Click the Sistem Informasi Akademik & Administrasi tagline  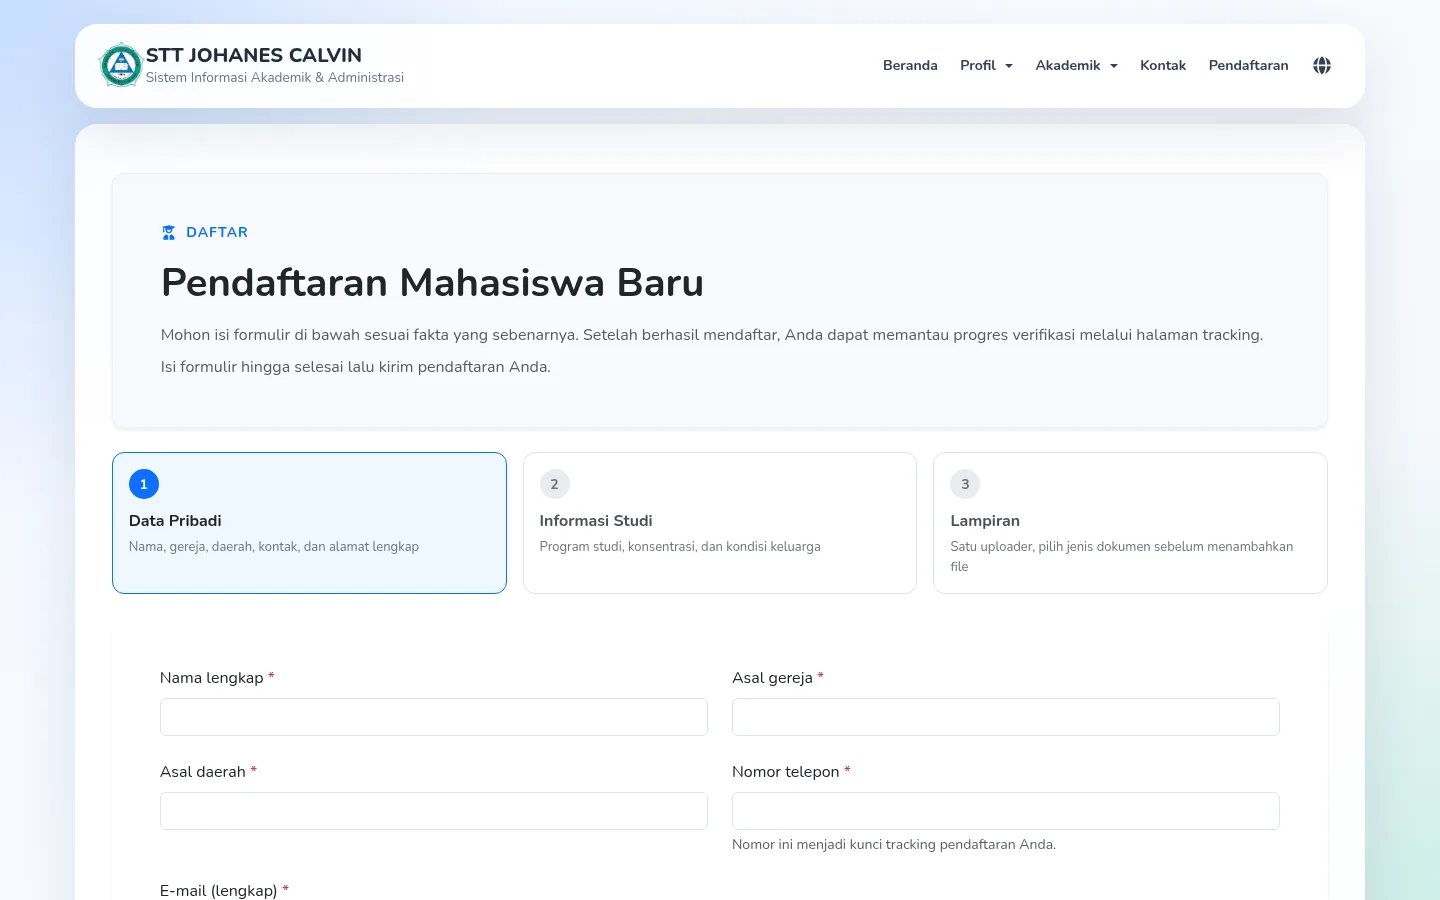pos(275,78)
